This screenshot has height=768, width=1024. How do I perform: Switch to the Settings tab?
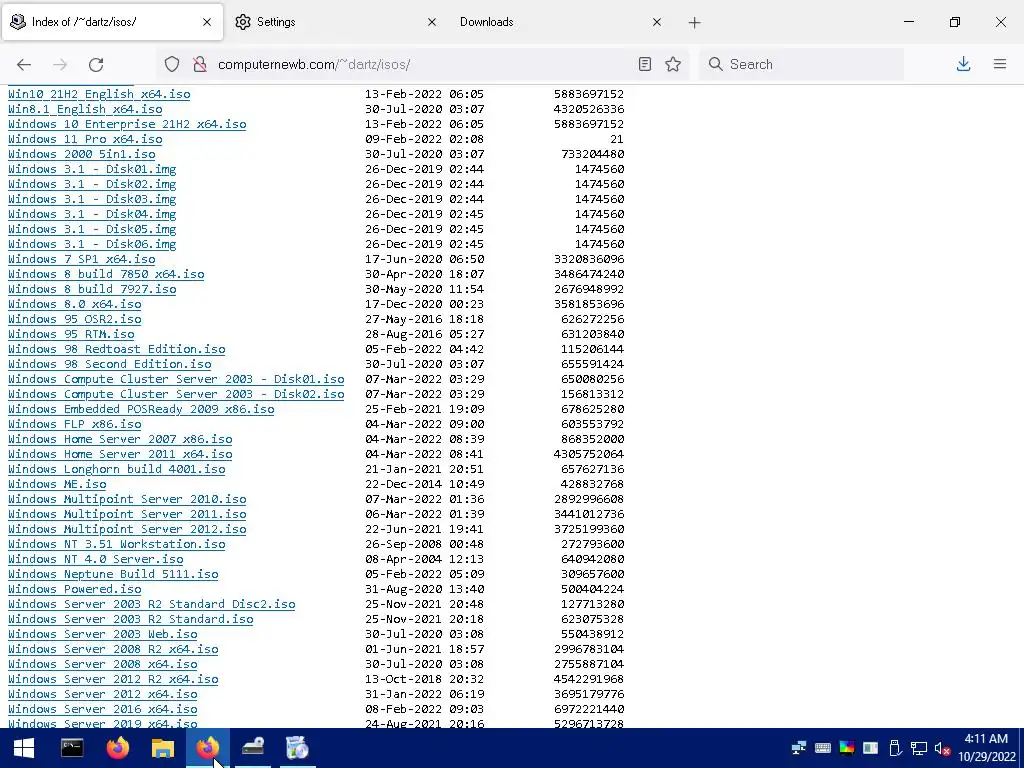click(x=335, y=22)
